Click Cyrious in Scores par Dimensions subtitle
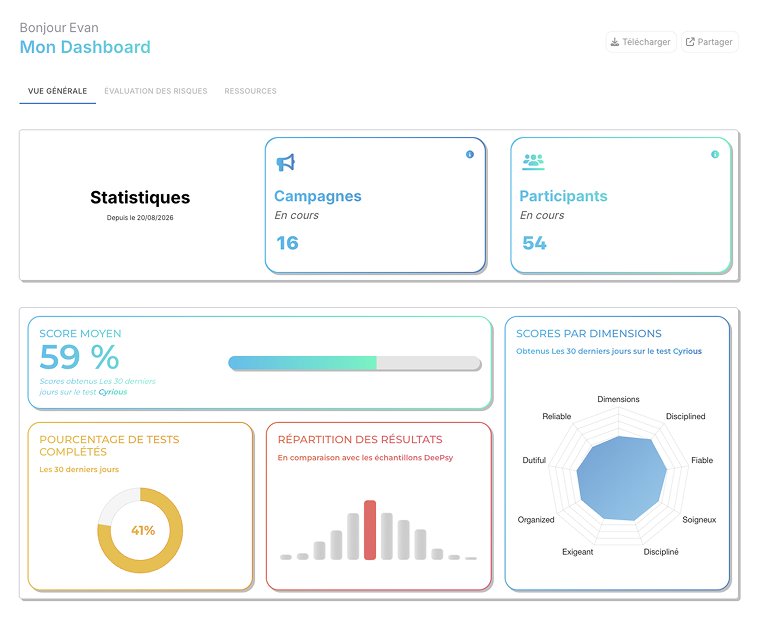This screenshot has width=761, height=621. [x=687, y=351]
